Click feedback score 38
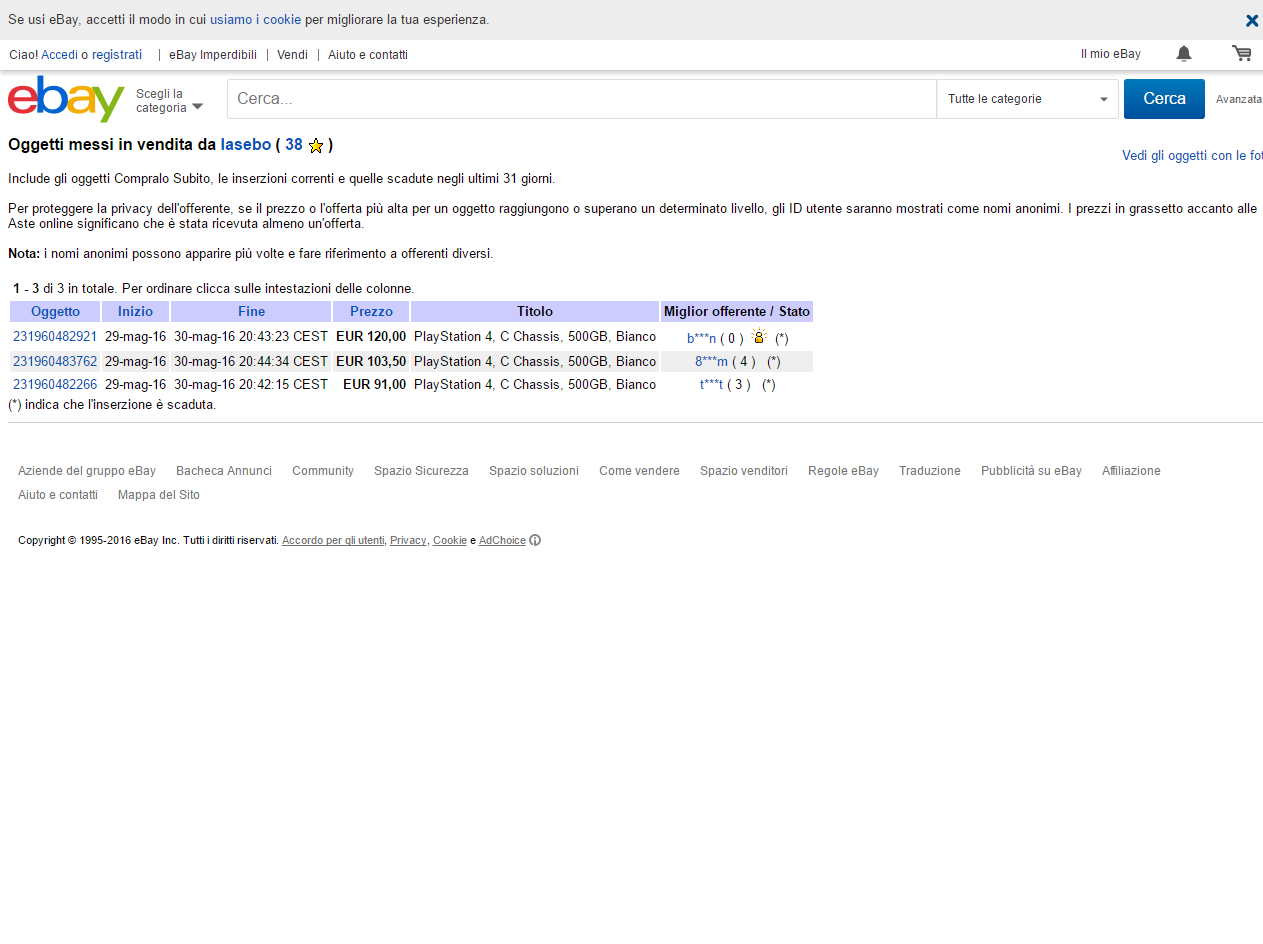The image size is (1263, 944). tap(294, 145)
